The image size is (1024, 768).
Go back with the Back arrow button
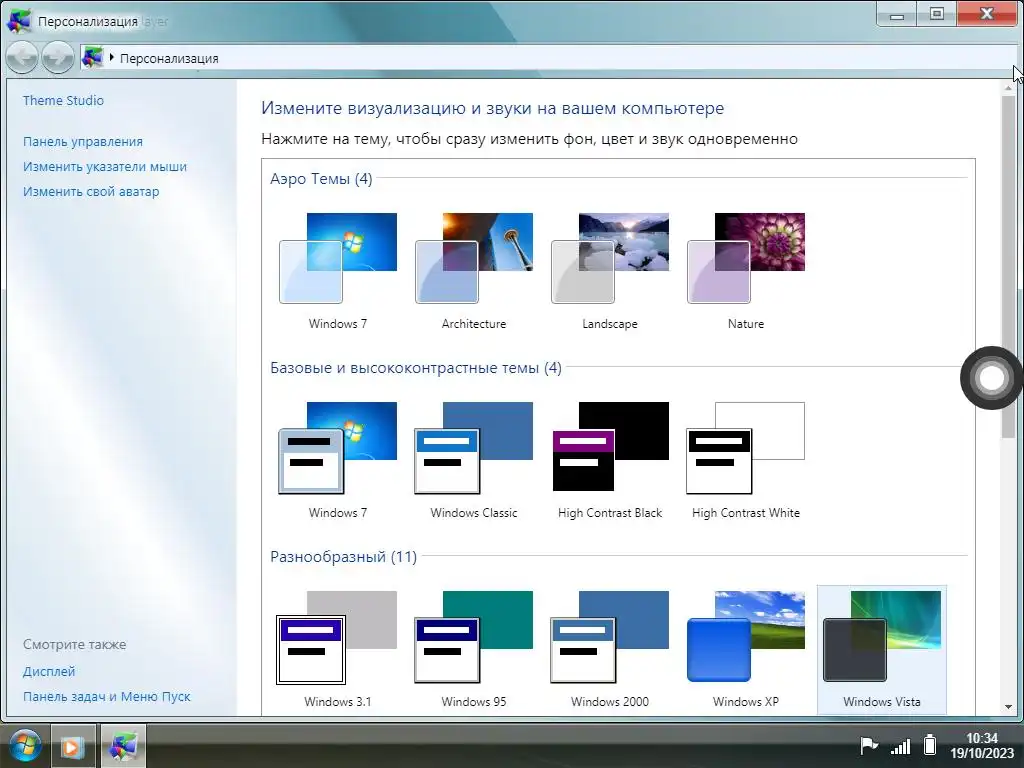(22, 57)
